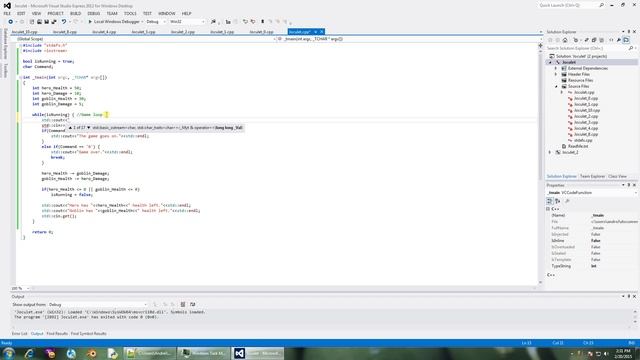Click the bookmark toolbar icon
The width and height of the screenshot is (640, 360).
262,22
